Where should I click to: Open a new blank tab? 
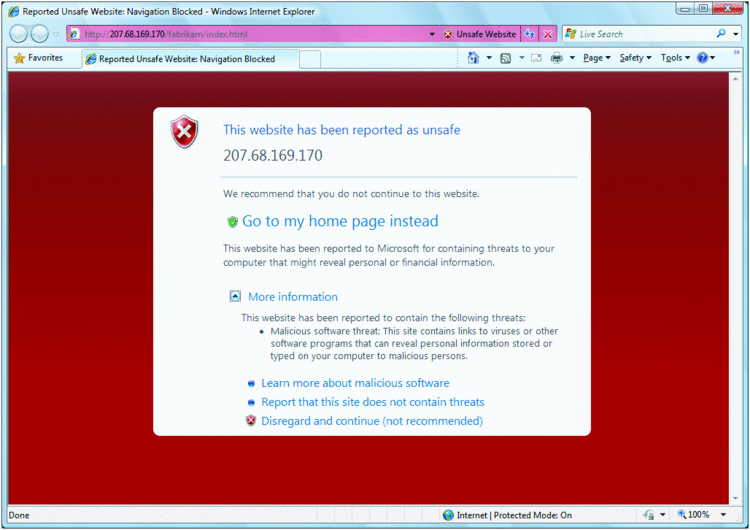click(310, 59)
